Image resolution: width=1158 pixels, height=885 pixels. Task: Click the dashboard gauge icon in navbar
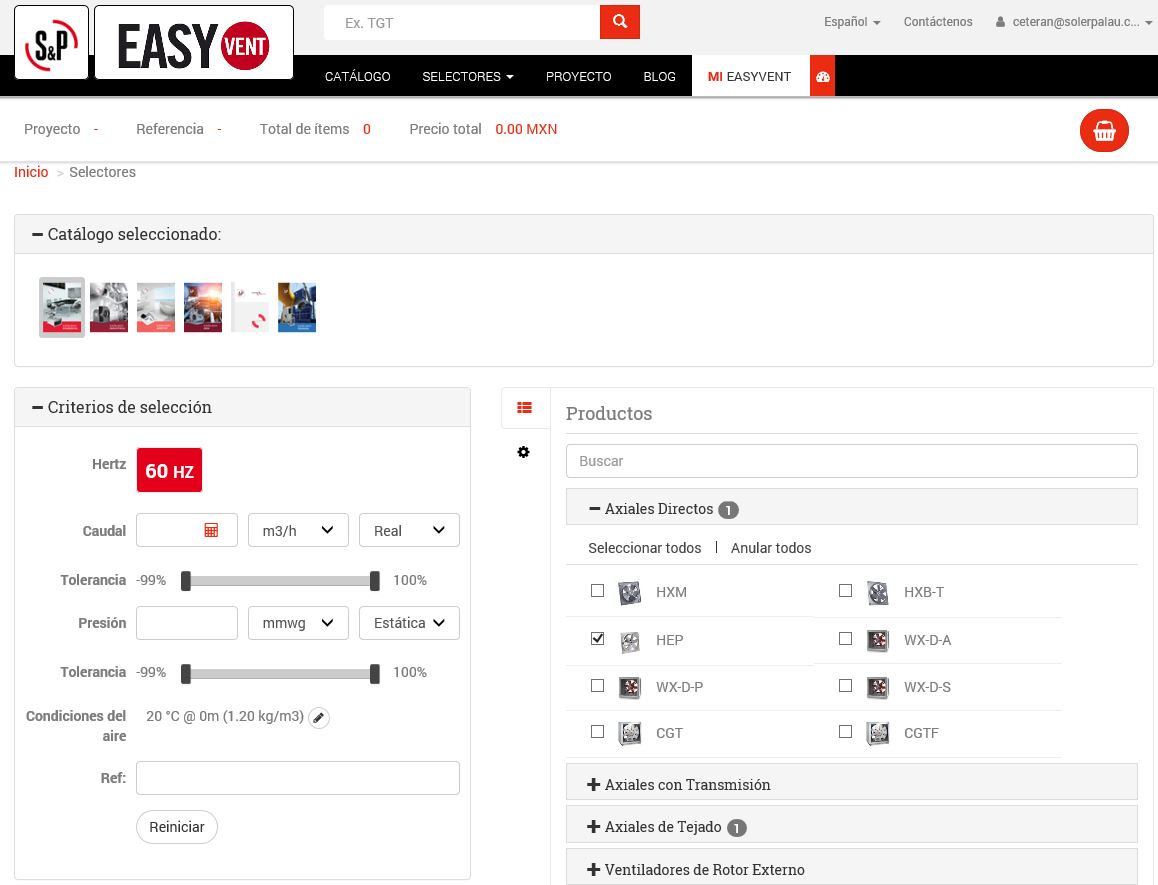[x=823, y=77]
